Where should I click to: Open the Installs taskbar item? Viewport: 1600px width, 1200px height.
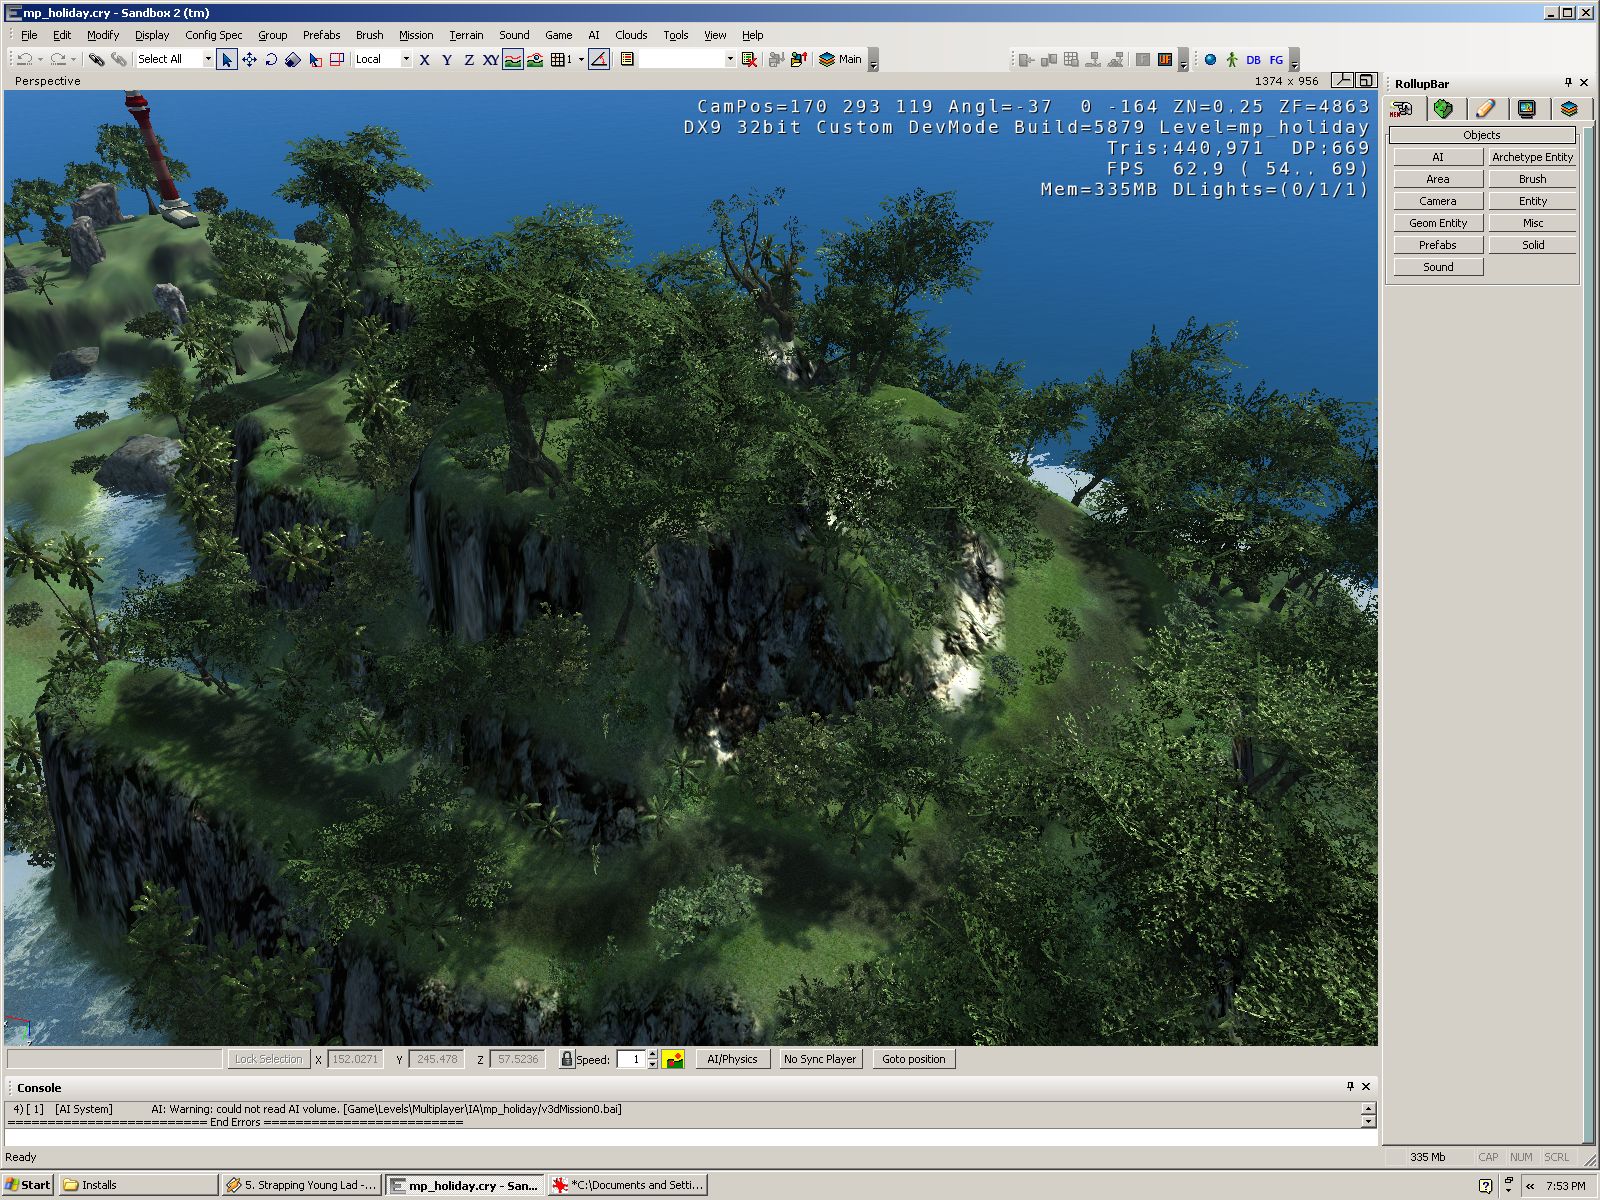[x=138, y=1185]
